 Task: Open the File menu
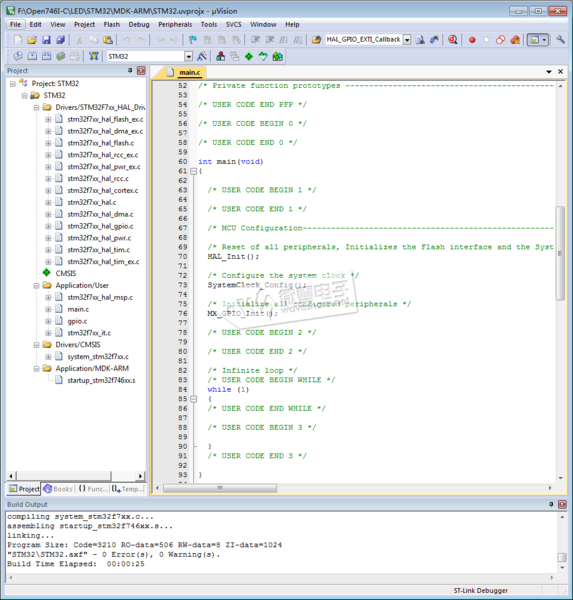pyautogui.click(x=15, y=24)
